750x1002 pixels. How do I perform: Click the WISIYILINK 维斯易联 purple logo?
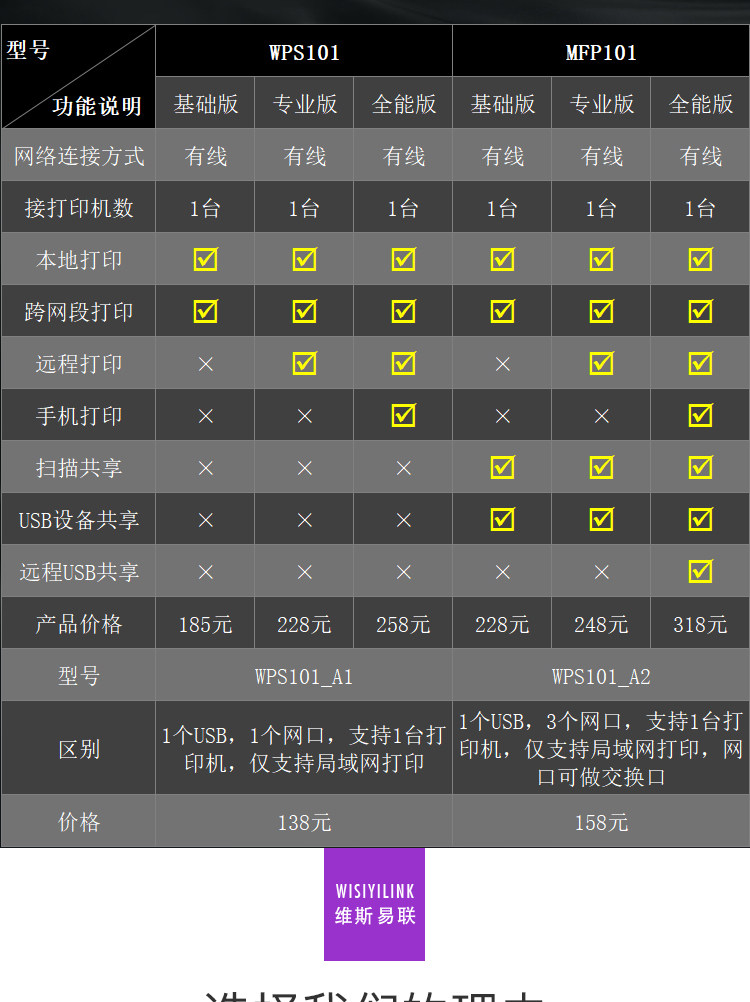[374, 904]
